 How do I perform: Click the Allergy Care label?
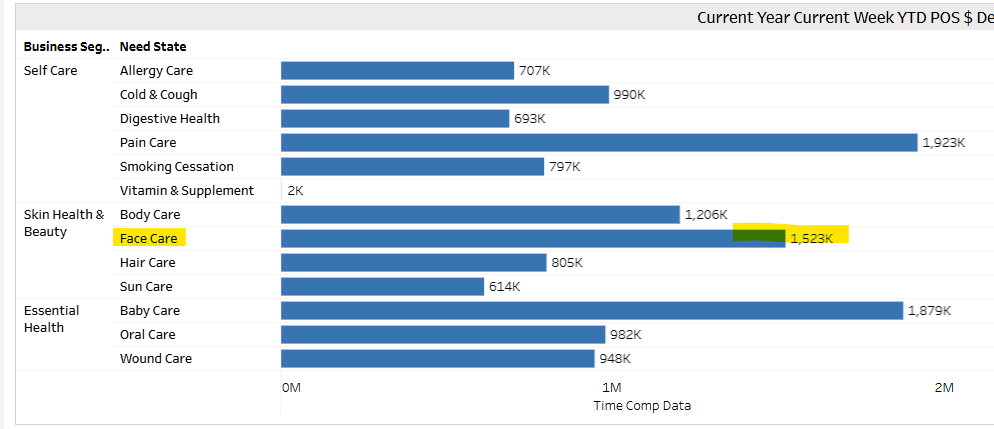[156, 71]
